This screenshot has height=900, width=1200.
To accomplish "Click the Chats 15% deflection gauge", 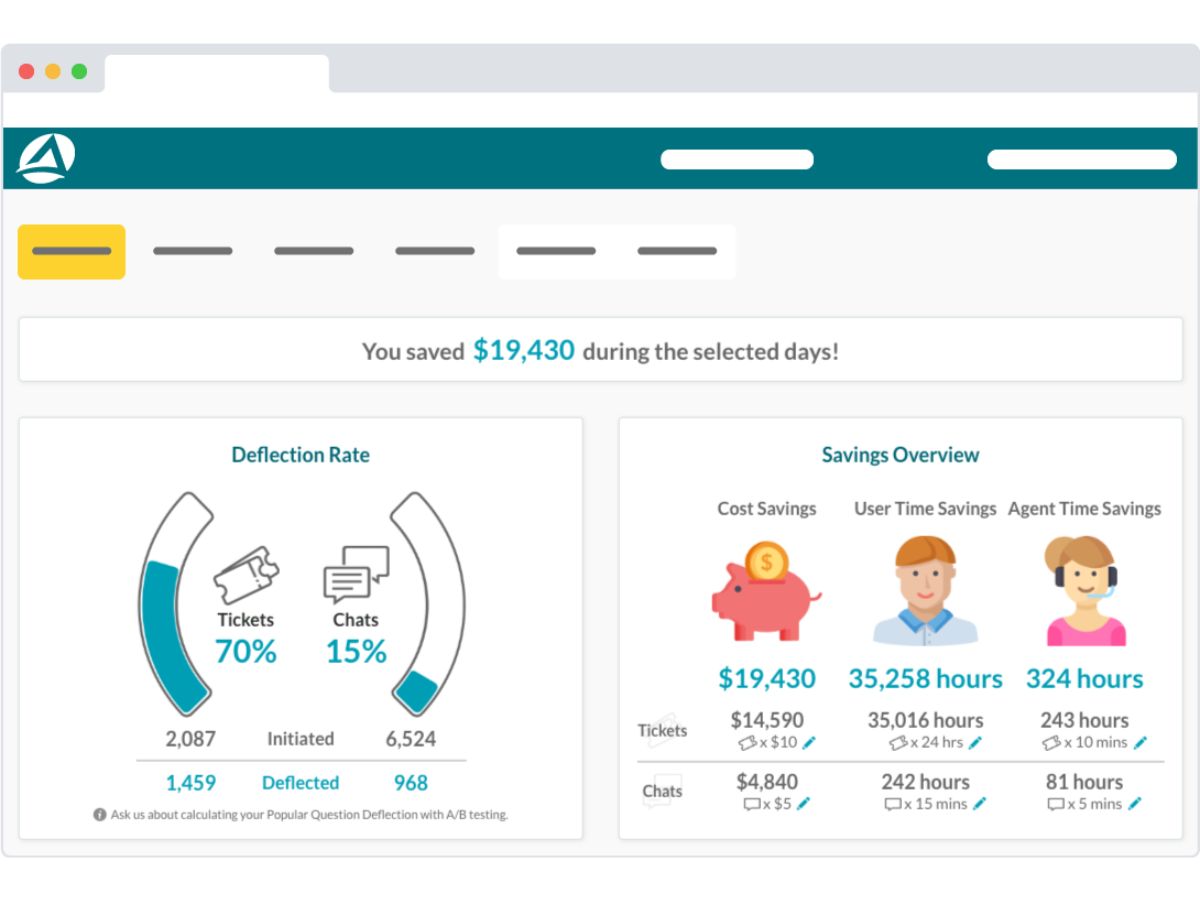I will point(428,604).
